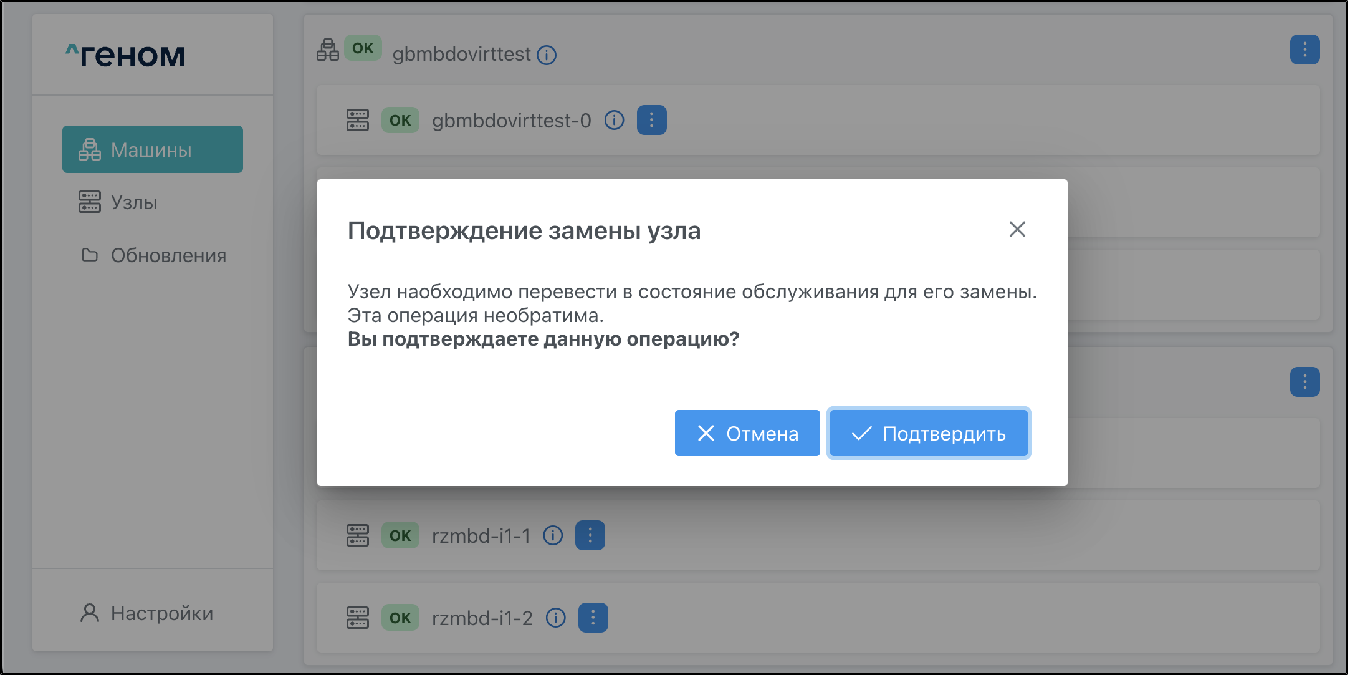
Task: Click server icon beside rzmbd-i1-1
Action: pyautogui.click(x=358, y=536)
